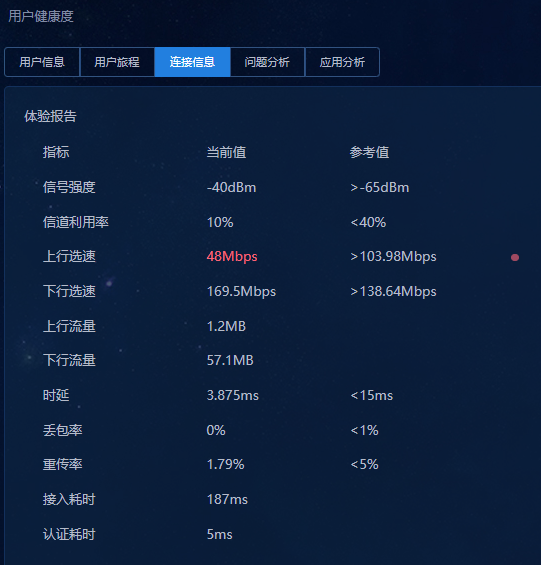Click the 接入耗时 value 187ms
541x565 pixels.
click(x=227, y=499)
